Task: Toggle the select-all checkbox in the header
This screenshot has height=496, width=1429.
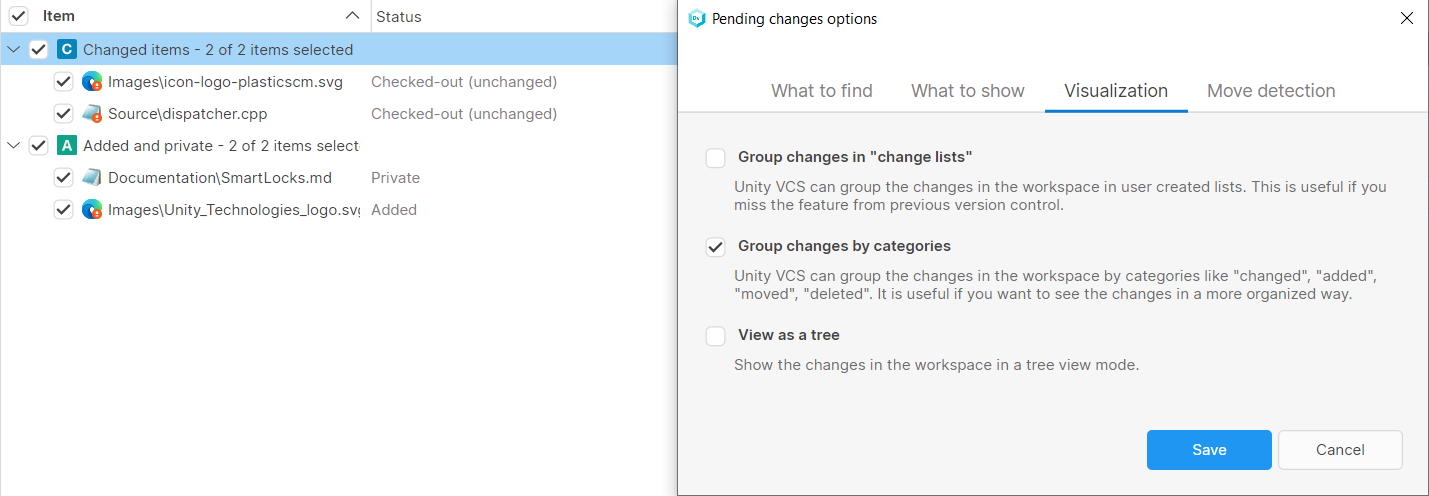Action: pos(19,16)
